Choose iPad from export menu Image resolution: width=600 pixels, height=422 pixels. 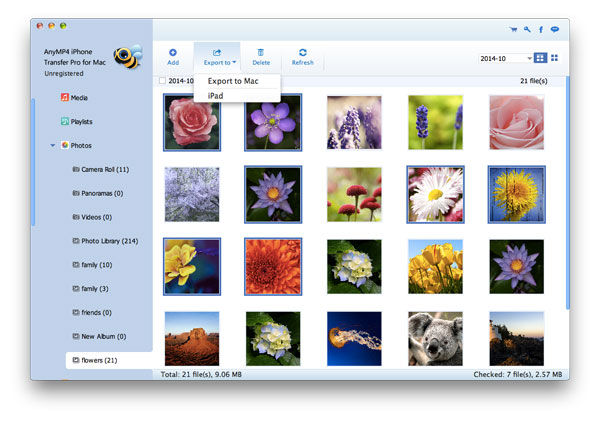point(216,95)
